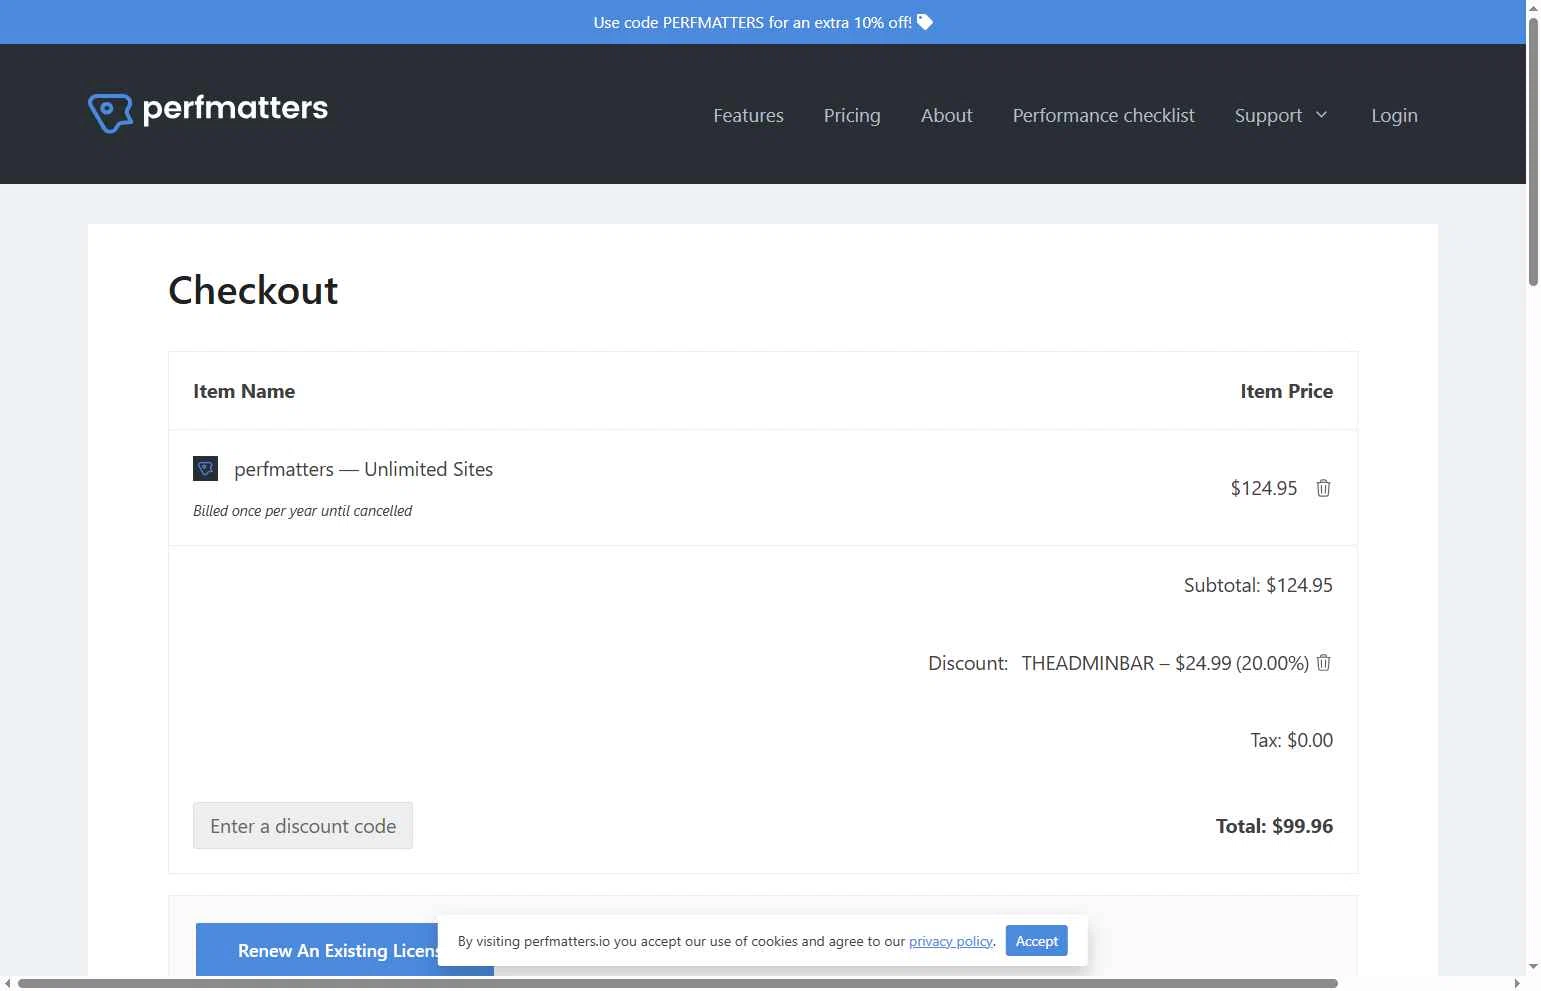This screenshot has height=991, width=1541.
Task: Click the Enter a discount code field
Action: [x=303, y=826]
